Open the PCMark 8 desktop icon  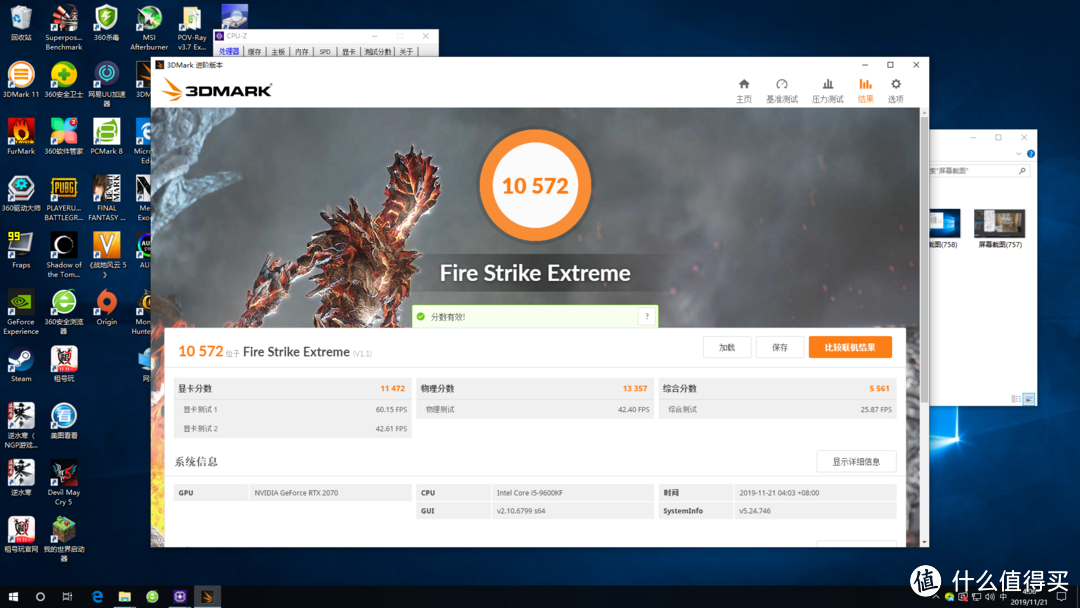tap(106, 136)
